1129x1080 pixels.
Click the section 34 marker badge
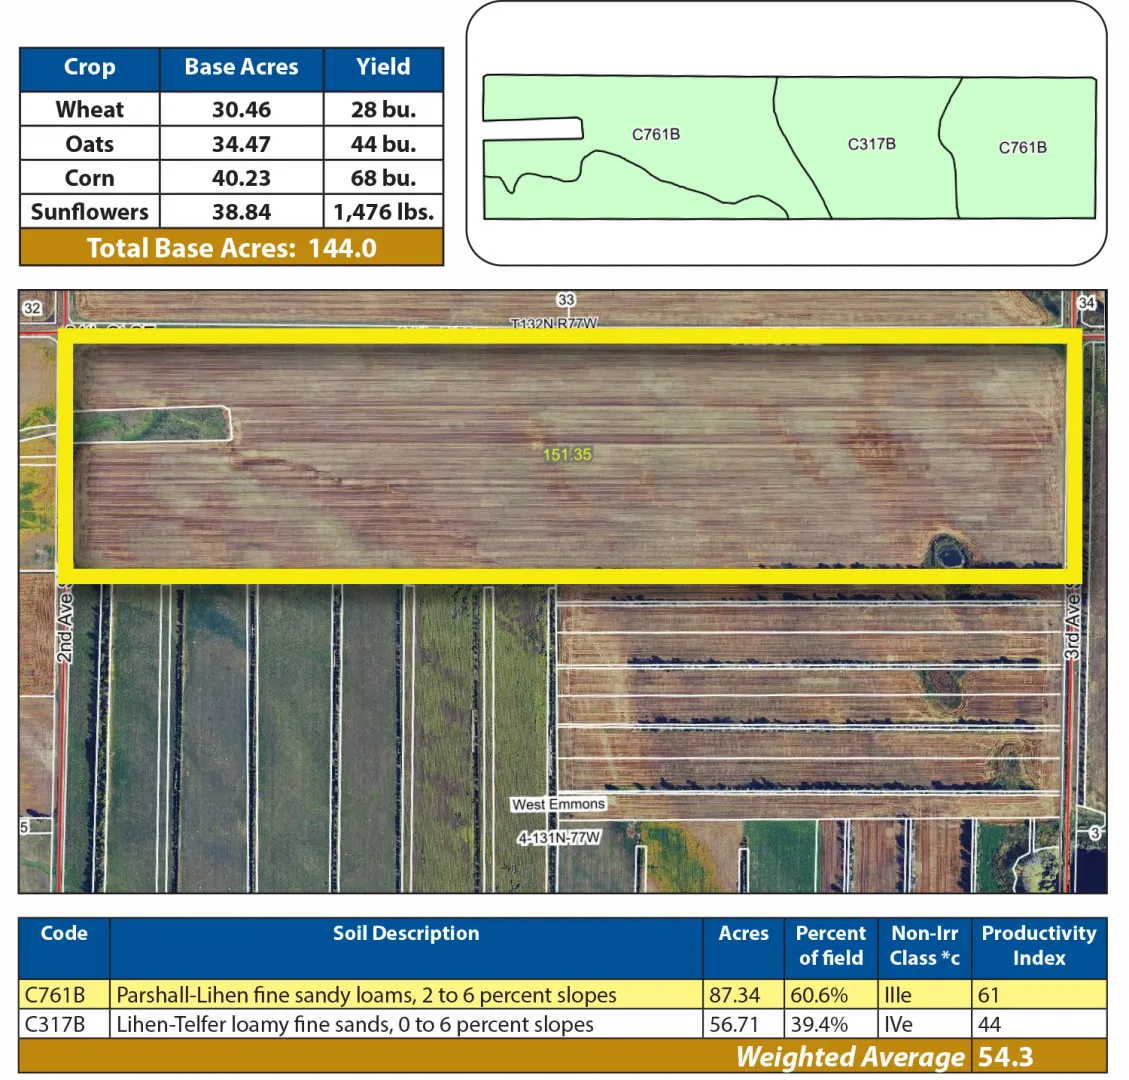pos(1088,302)
